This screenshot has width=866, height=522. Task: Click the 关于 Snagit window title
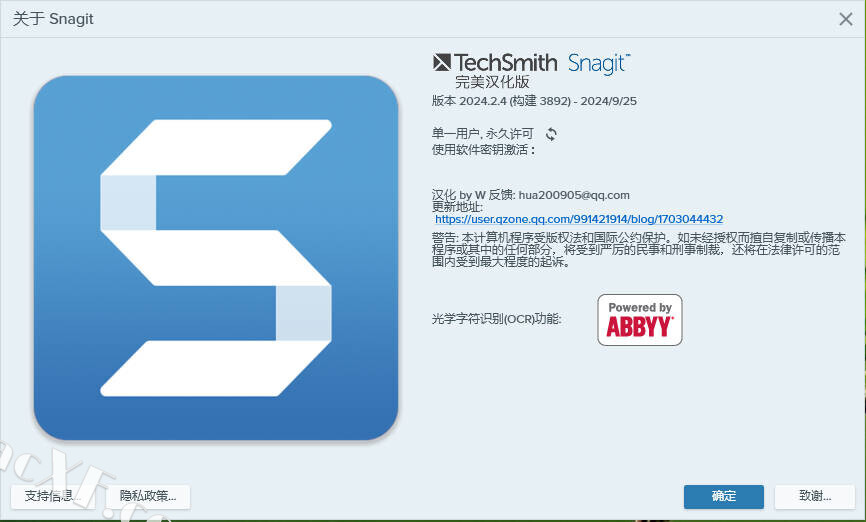[x=53, y=19]
